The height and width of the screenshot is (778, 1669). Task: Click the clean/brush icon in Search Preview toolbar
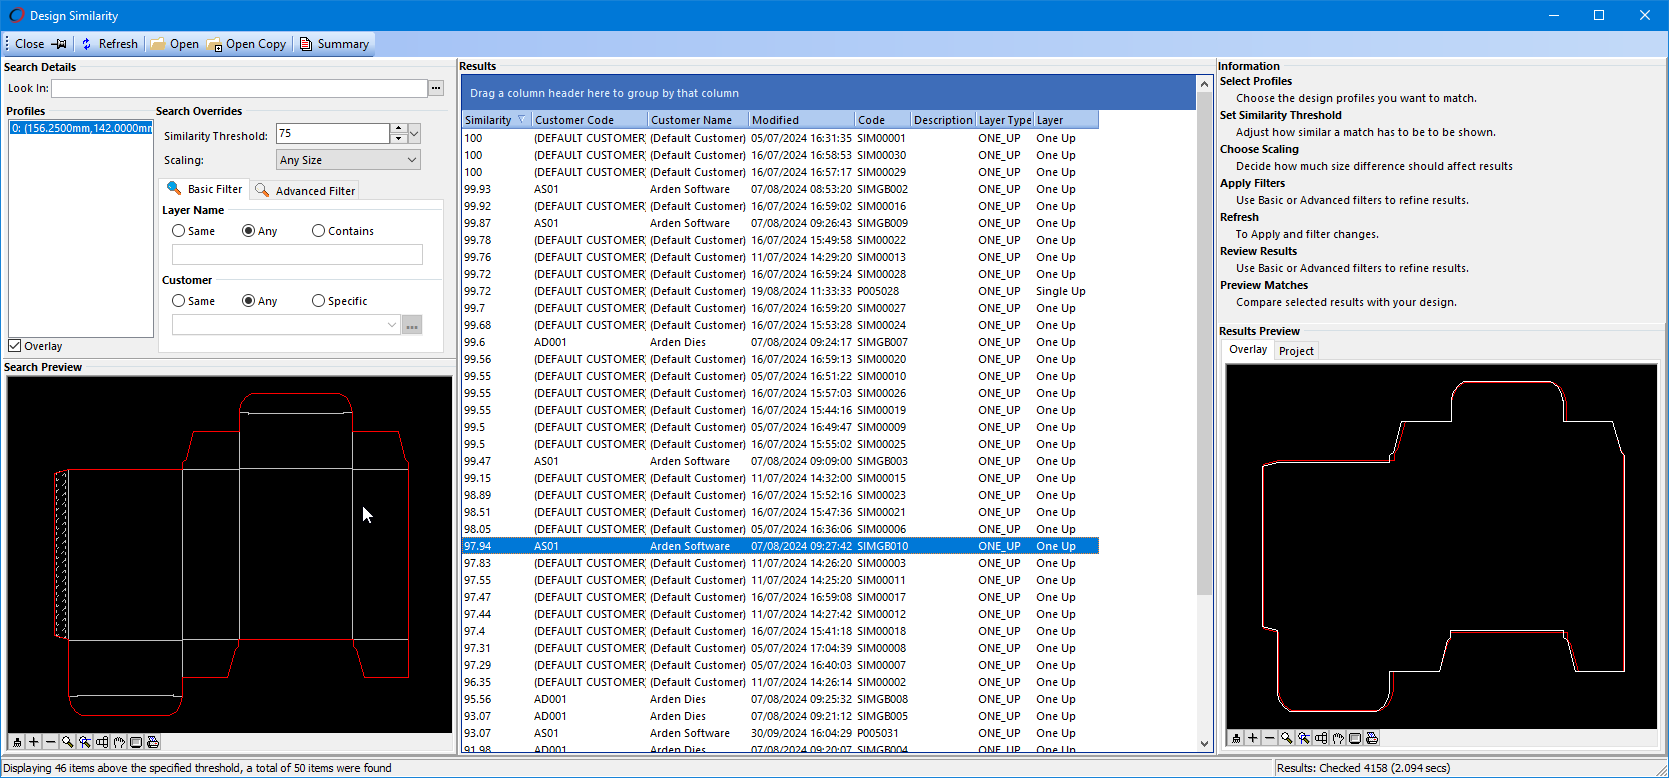coord(17,742)
